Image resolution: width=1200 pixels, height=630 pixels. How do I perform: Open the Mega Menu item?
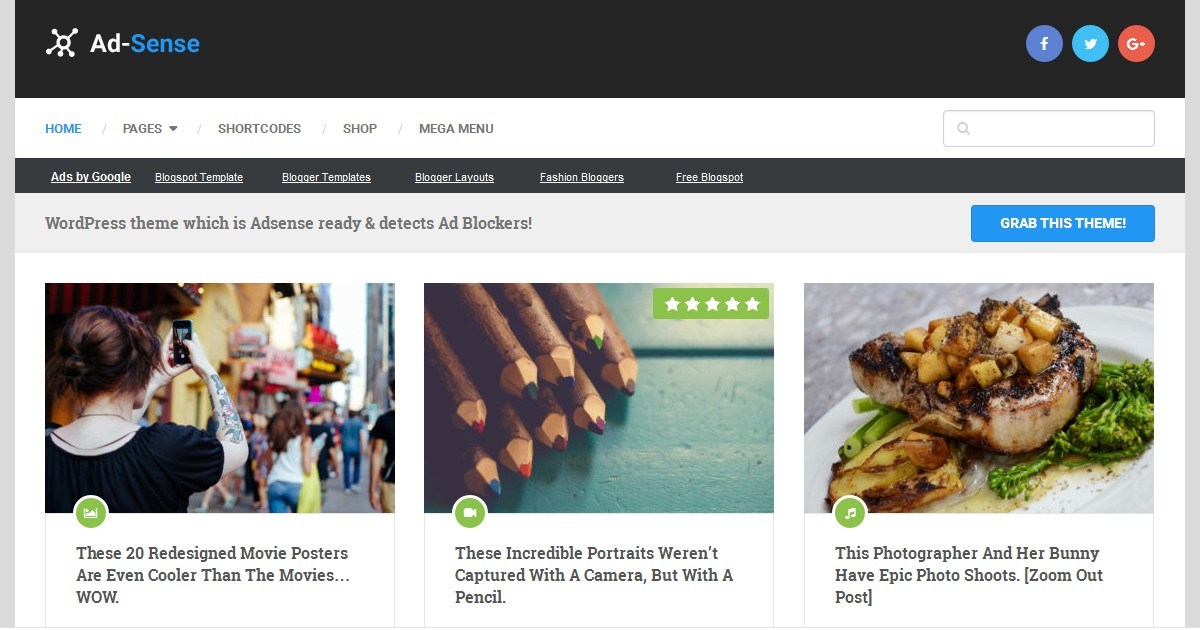coord(456,129)
